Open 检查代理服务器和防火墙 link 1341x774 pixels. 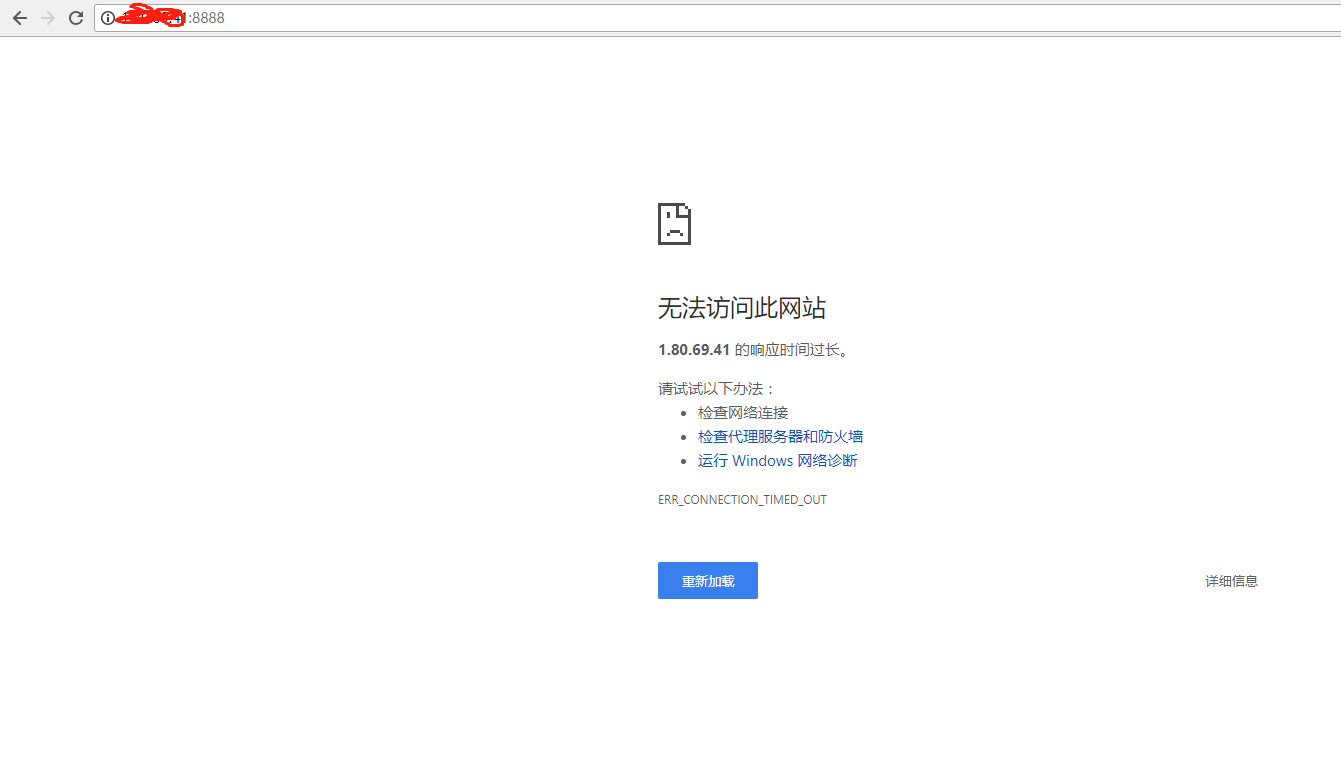click(x=780, y=437)
